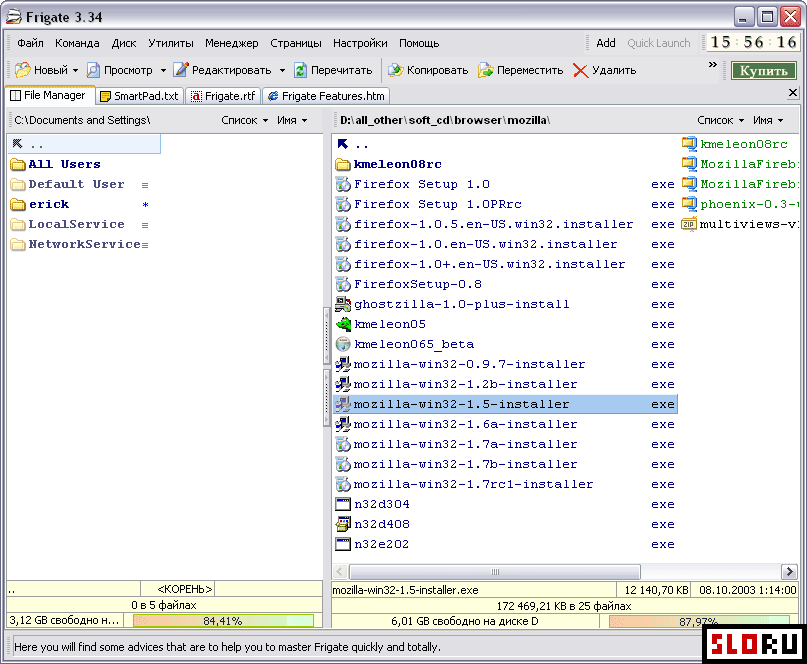Viewport: 807px width, 664px height.
Task: Click the parent folder arrow in left panel
Action: pyautogui.click(x=17, y=144)
